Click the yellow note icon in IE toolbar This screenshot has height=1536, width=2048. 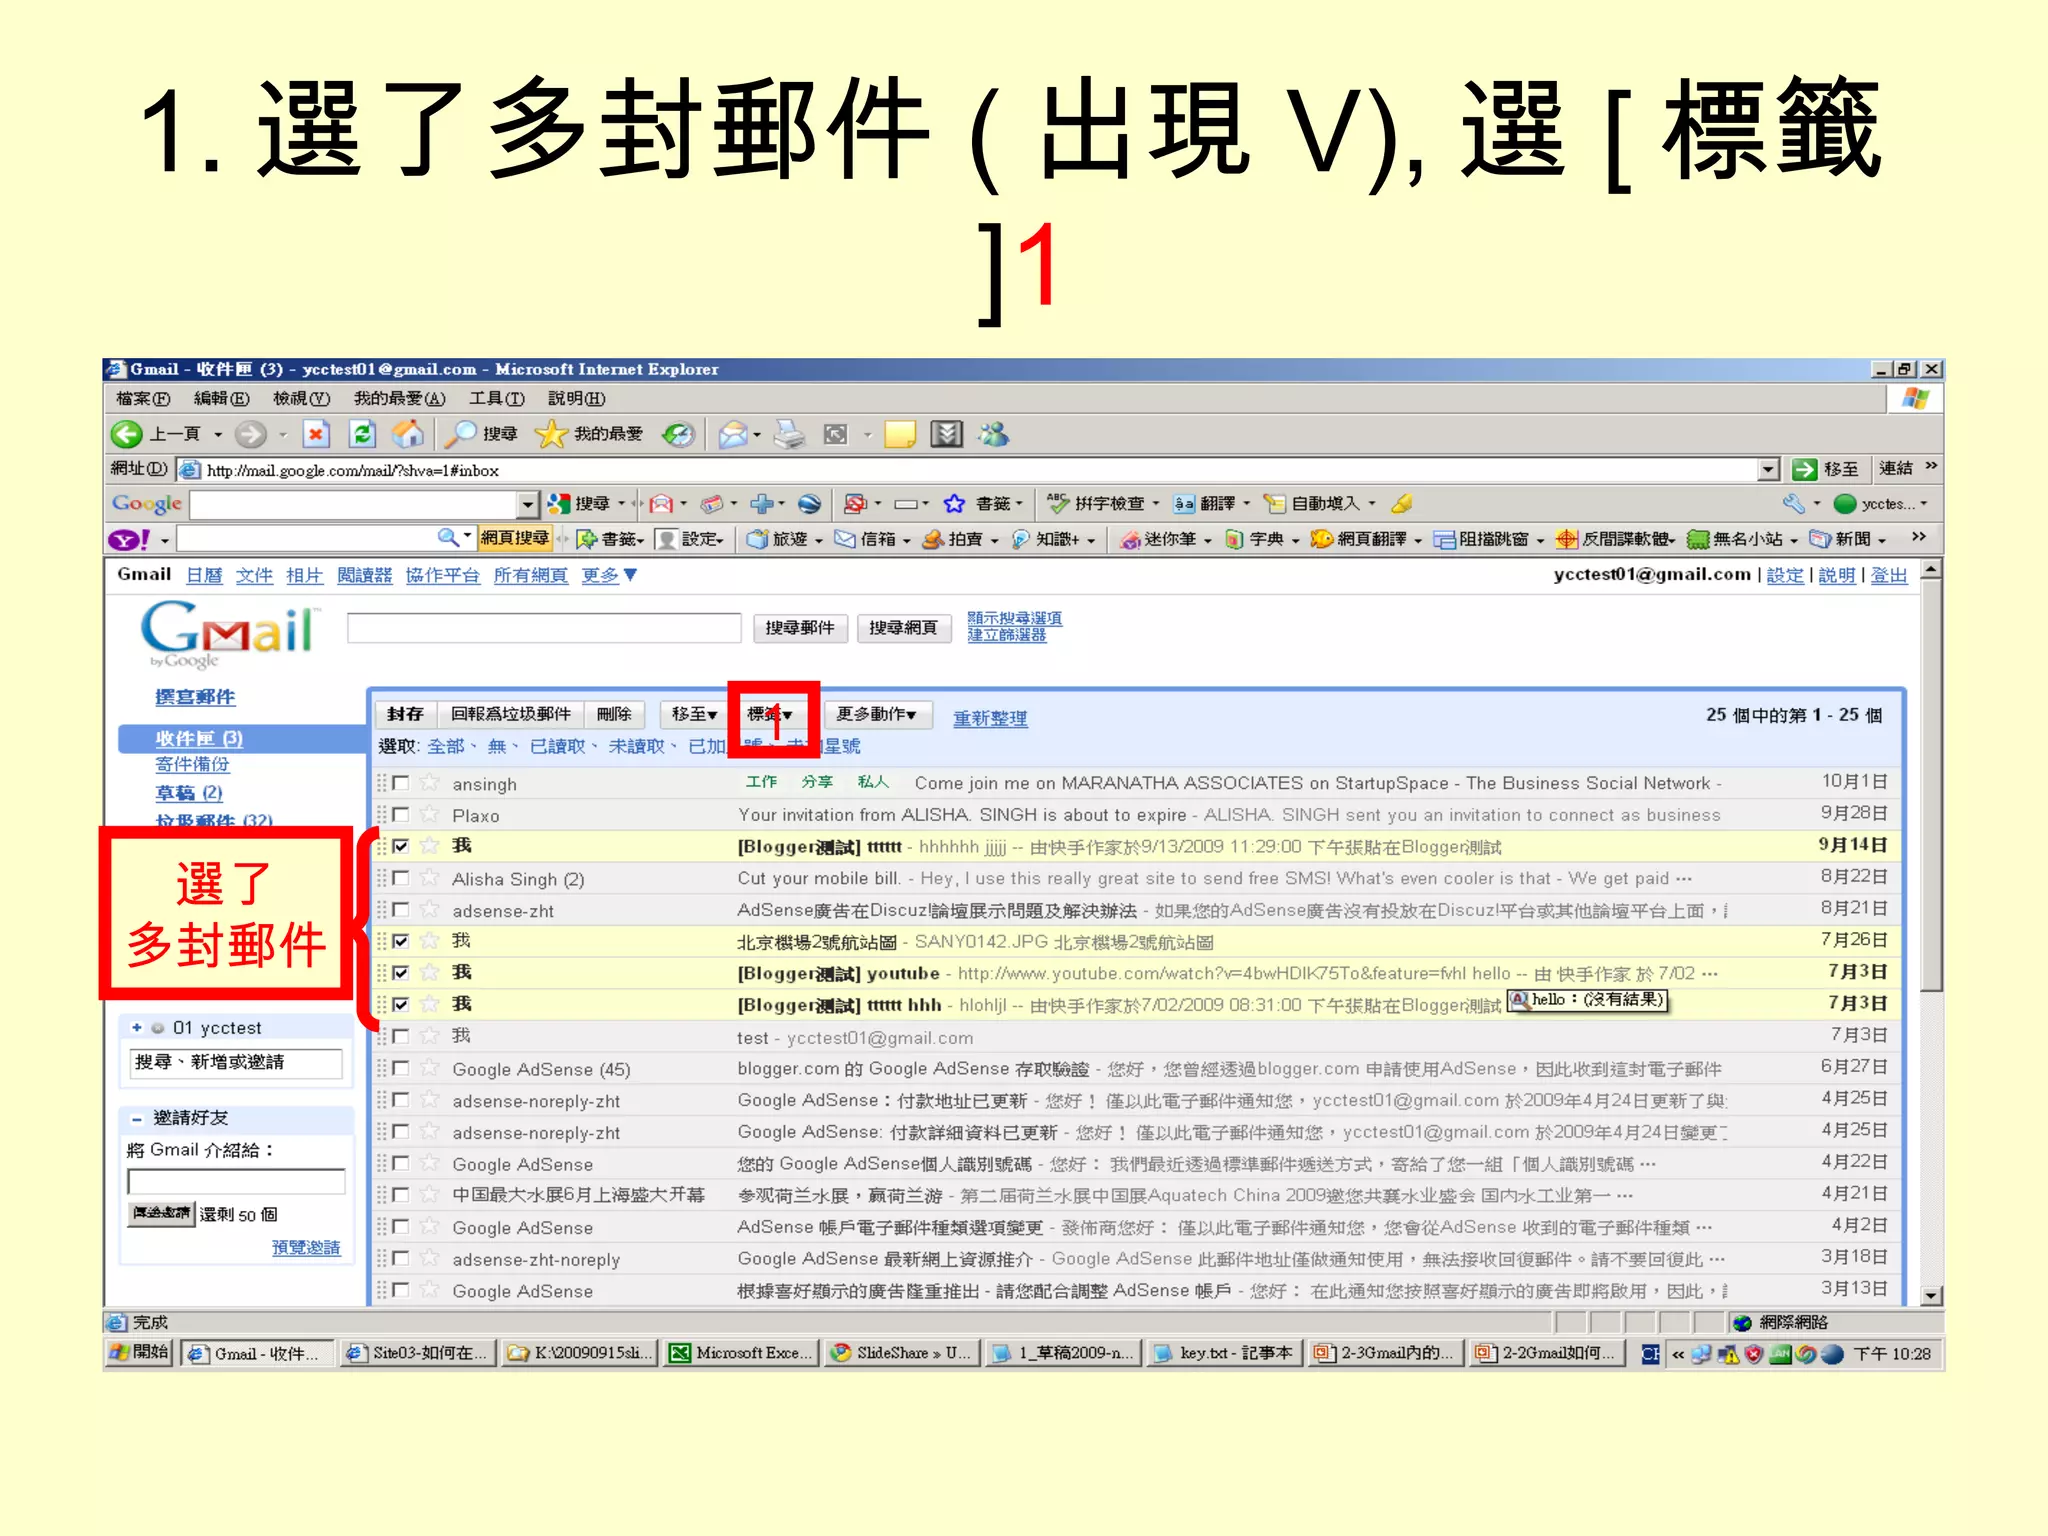[900, 434]
